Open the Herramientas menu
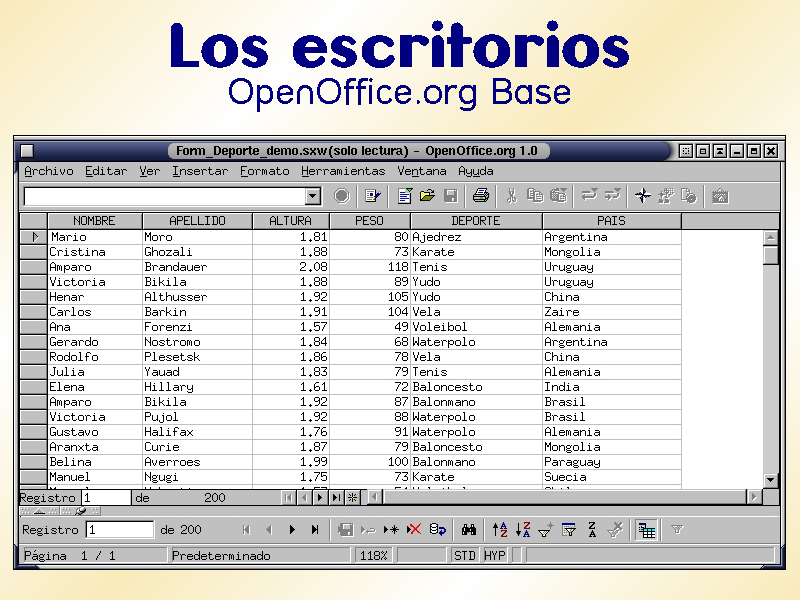 click(x=343, y=171)
